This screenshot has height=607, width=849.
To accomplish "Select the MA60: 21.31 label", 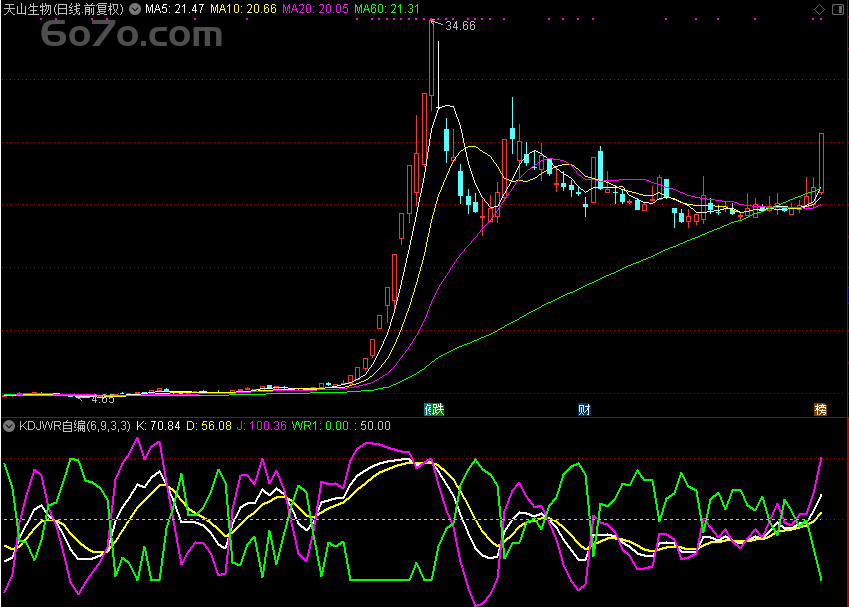I will click(x=387, y=9).
